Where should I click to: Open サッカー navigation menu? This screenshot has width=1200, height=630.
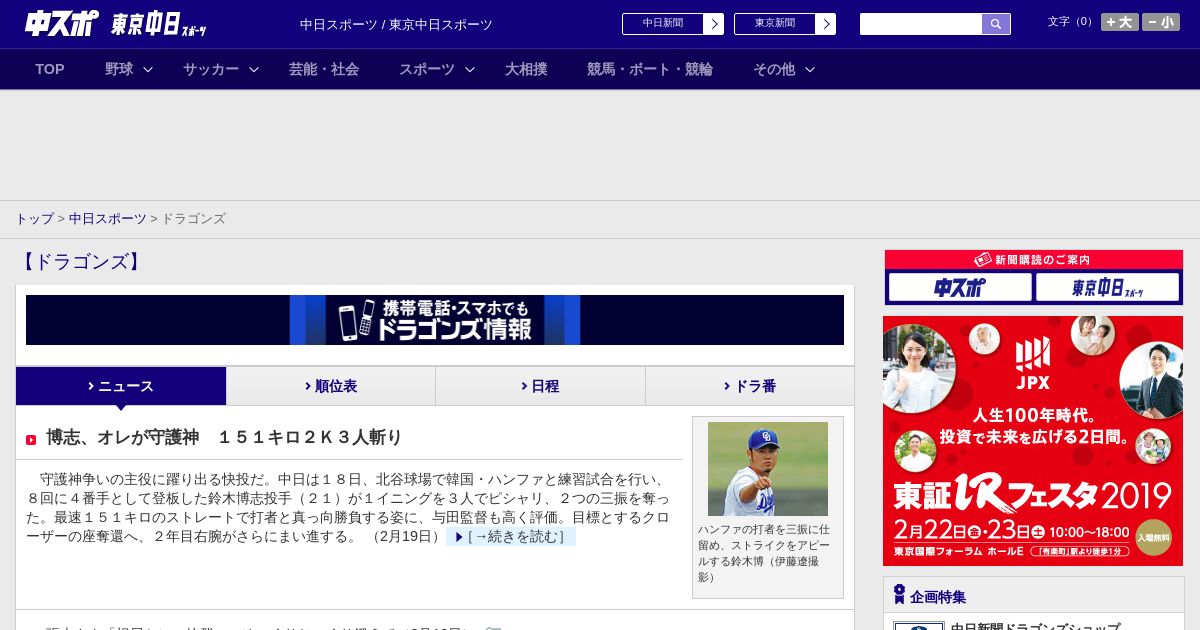(211, 69)
